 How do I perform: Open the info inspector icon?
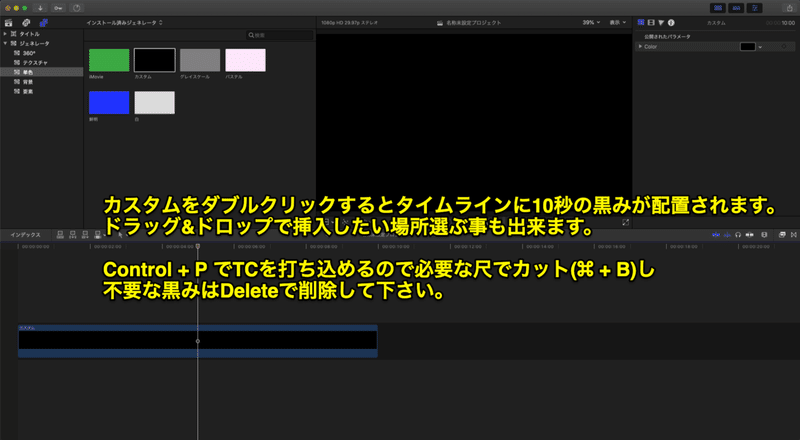[x=671, y=22]
